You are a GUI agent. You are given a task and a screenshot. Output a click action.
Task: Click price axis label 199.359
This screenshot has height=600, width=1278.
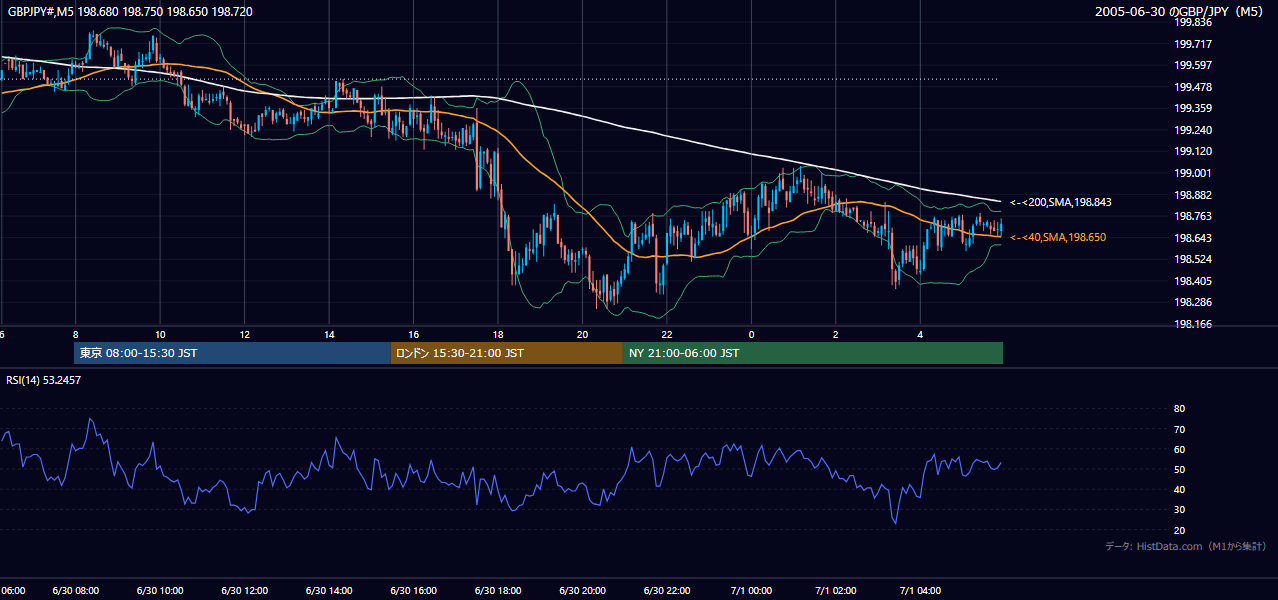[1193, 109]
